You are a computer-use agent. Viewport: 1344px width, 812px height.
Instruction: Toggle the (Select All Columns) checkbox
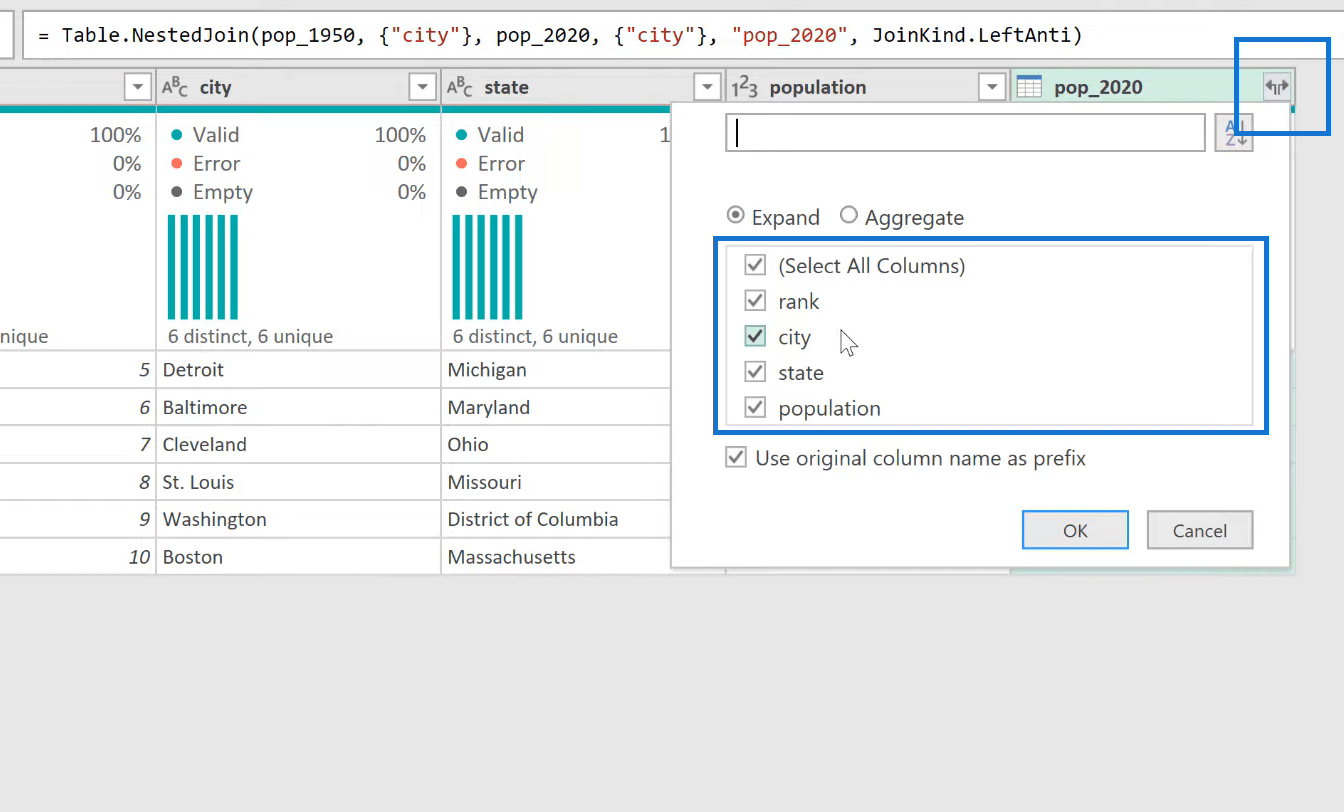[x=755, y=266]
